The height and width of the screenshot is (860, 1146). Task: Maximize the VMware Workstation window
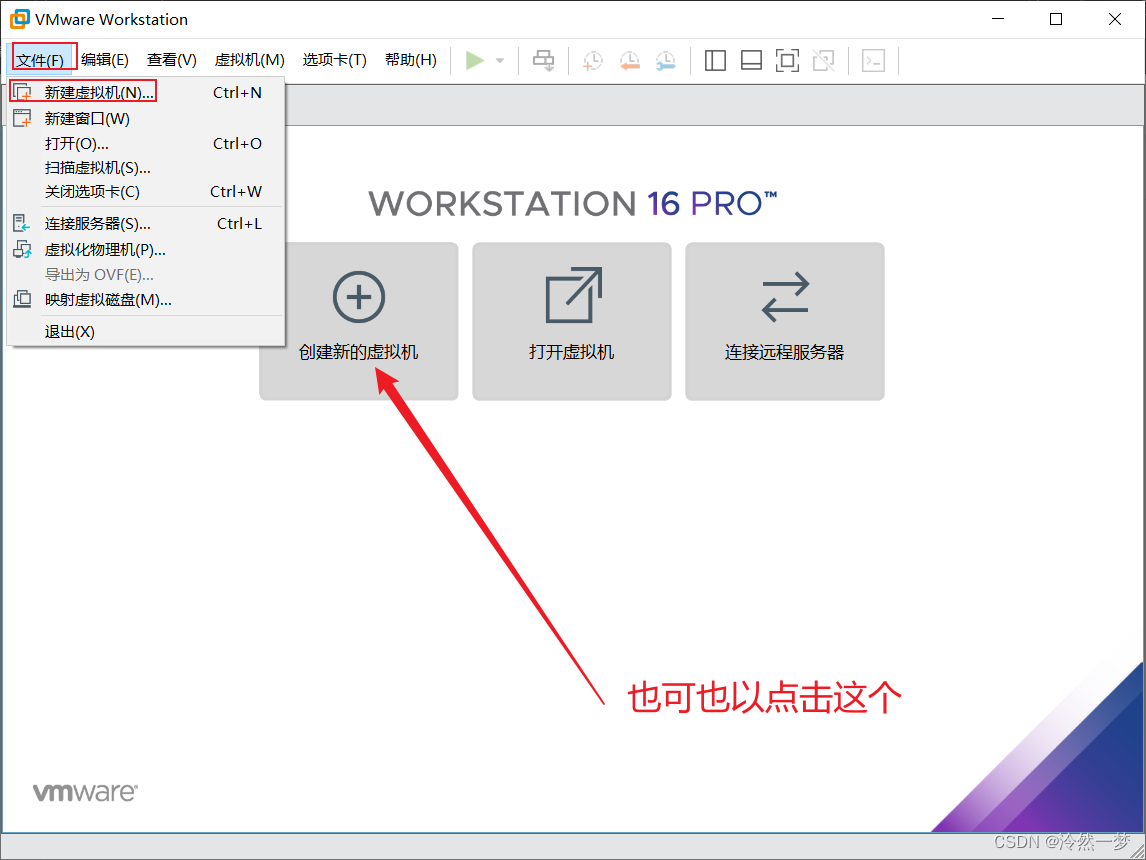1056,19
